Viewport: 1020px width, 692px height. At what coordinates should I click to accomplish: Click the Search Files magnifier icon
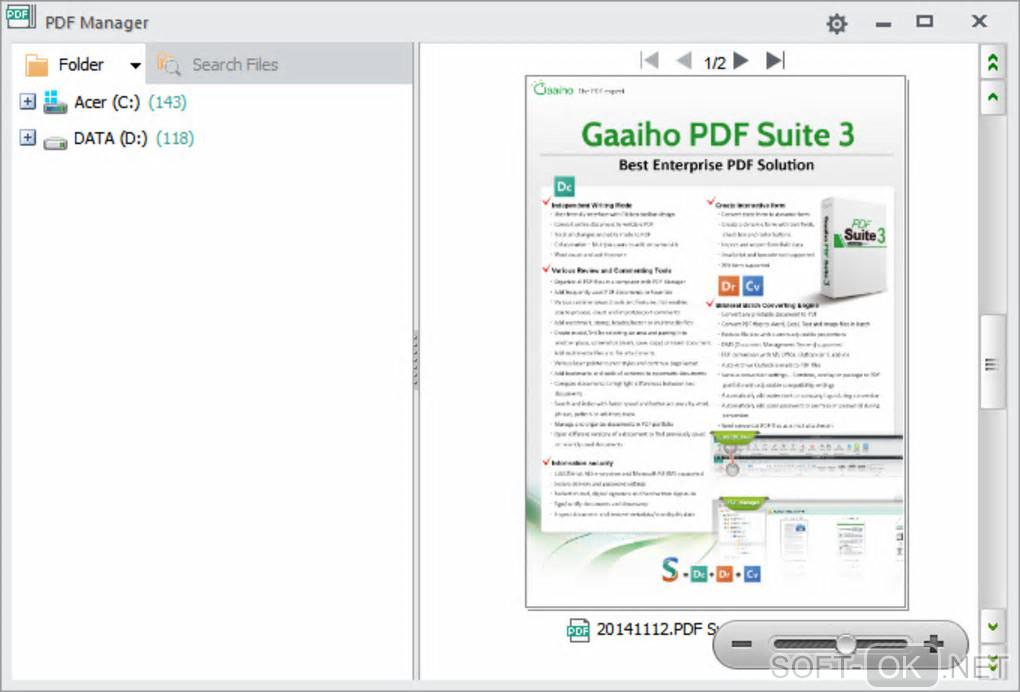click(x=168, y=64)
